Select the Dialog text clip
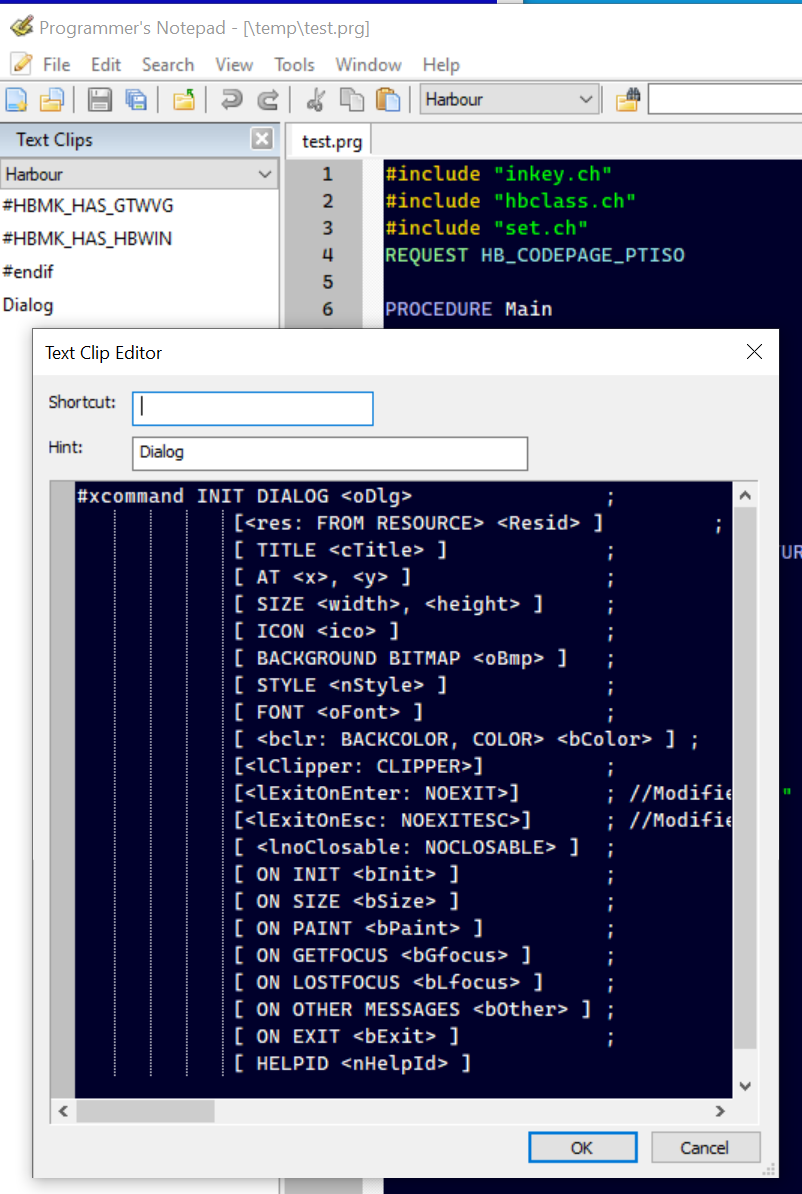Screen dimensions: 802x1194 28,305
